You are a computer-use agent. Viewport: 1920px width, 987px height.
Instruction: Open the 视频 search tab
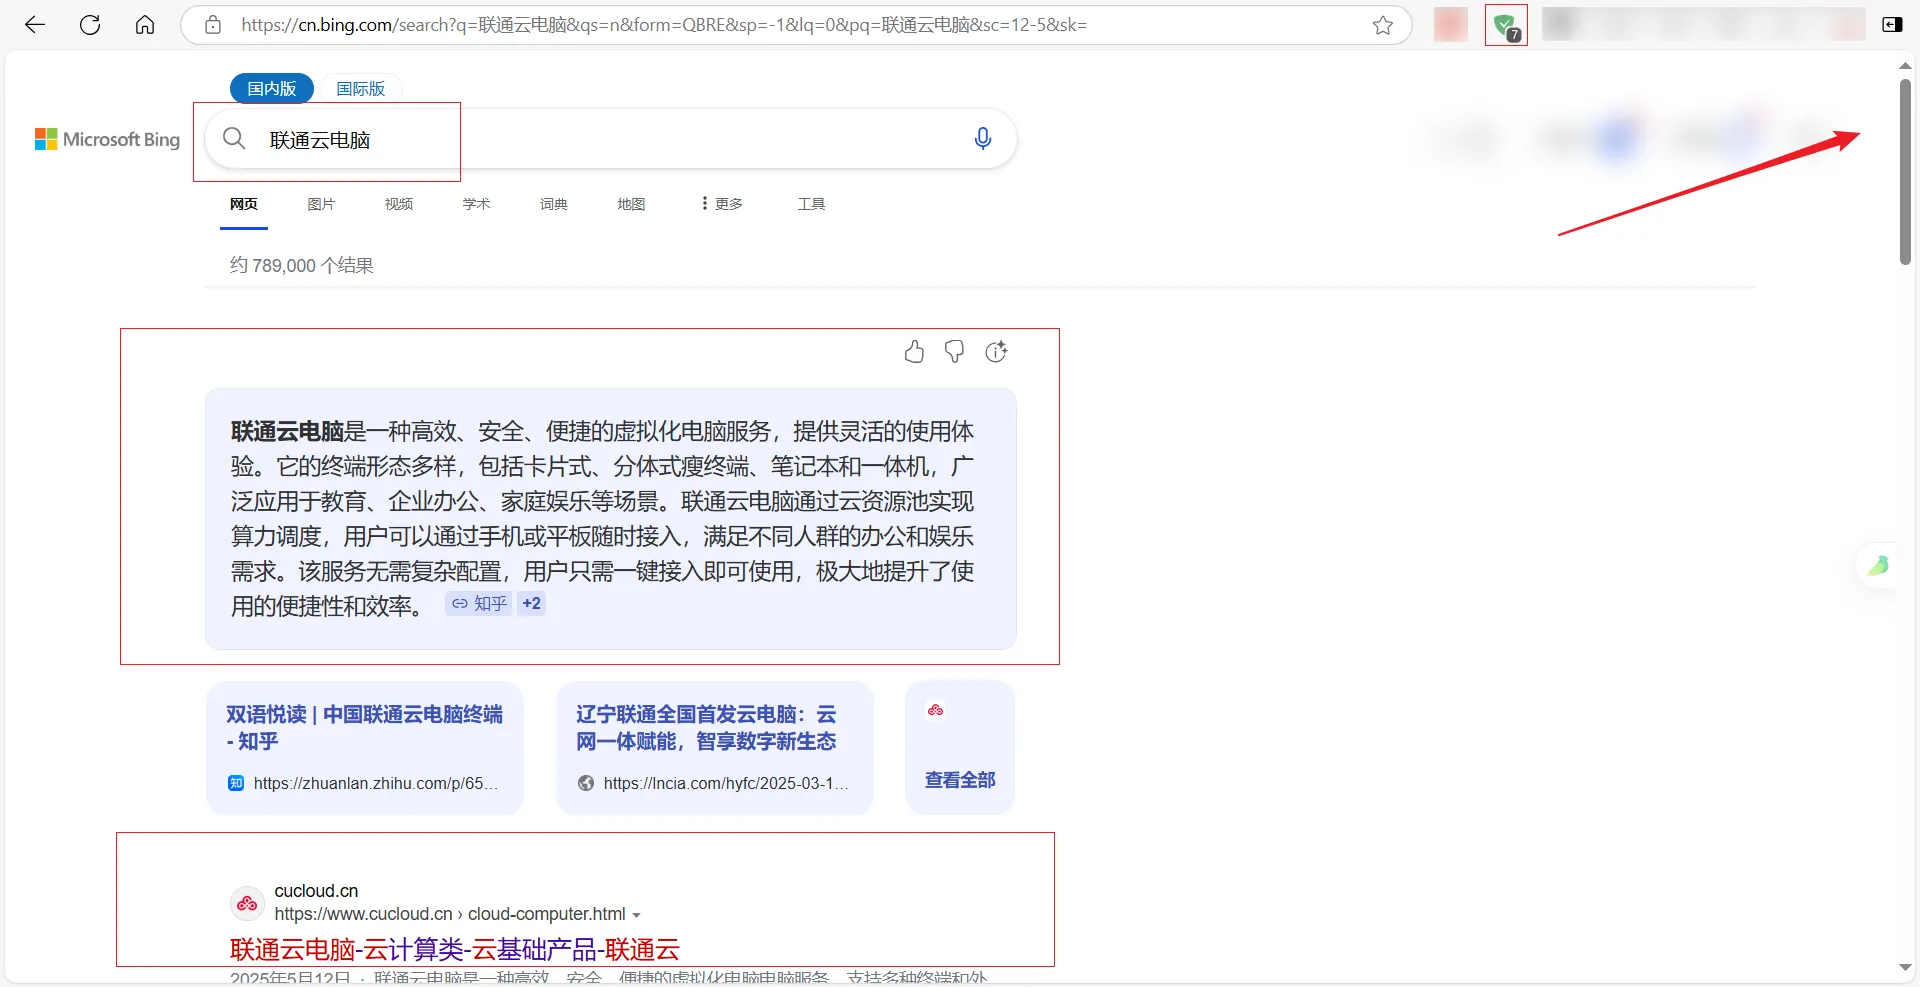[399, 204]
